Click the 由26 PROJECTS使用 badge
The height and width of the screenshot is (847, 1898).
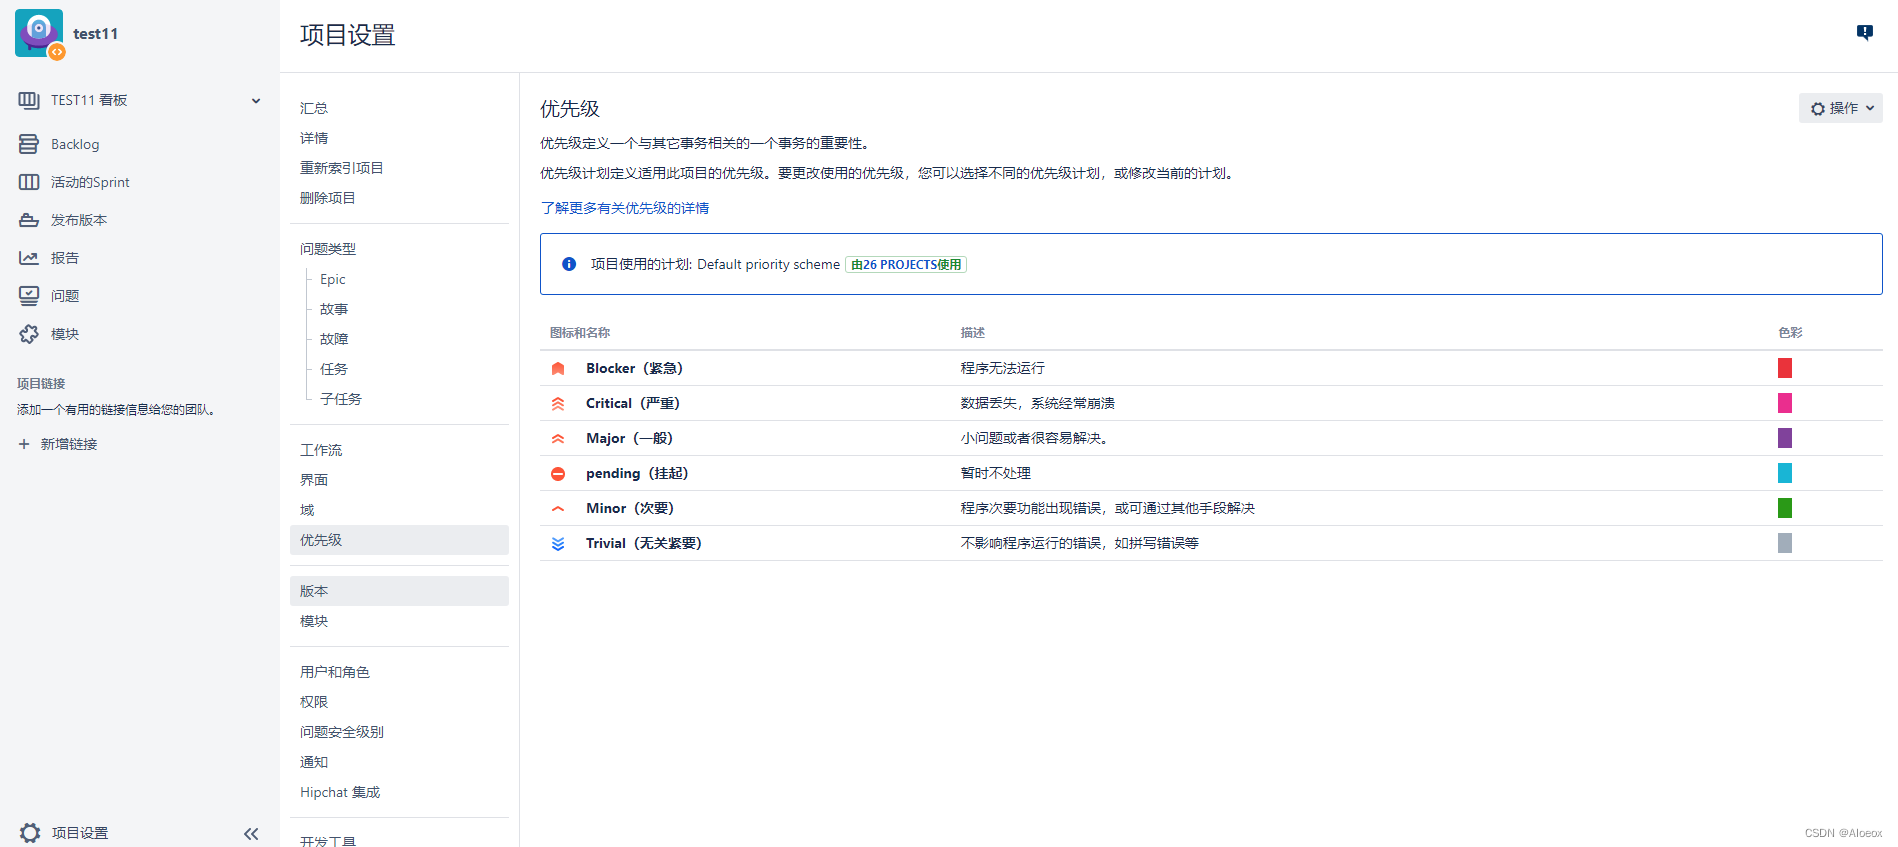click(906, 264)
